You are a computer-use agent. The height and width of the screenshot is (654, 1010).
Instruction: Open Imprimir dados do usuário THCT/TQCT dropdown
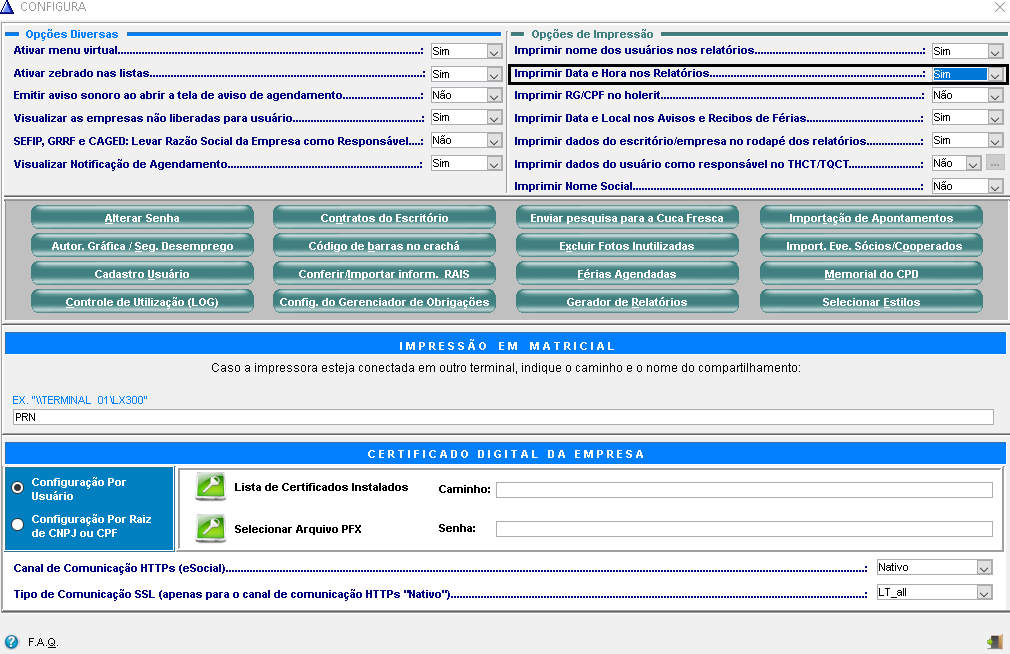(x=973, y=164)
